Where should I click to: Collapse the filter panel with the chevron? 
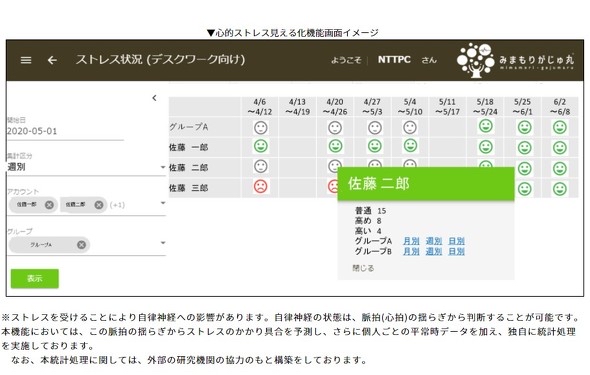click(154, 98)
